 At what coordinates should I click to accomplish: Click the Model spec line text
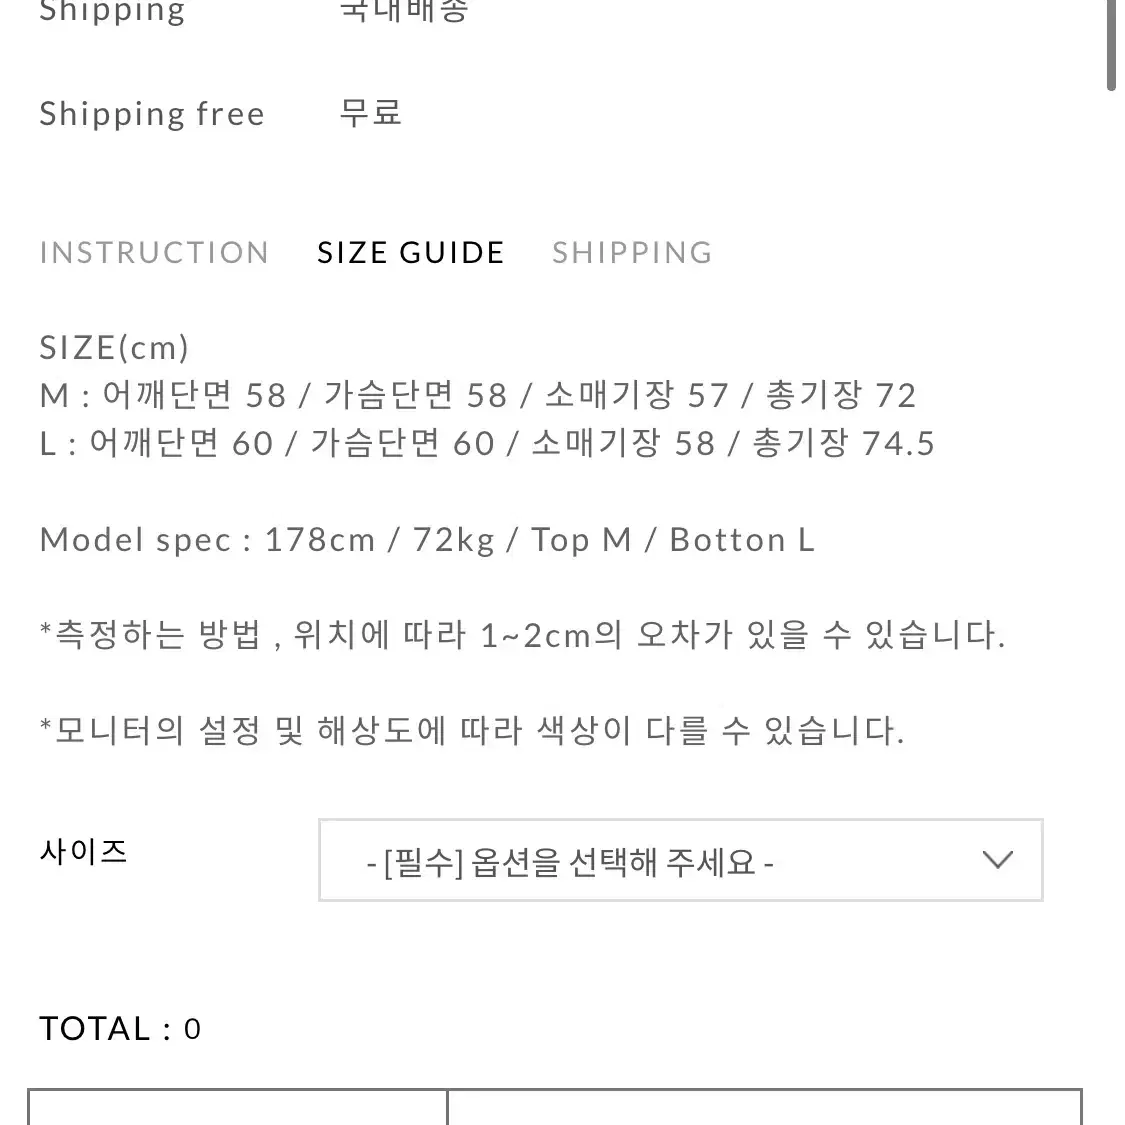428,540
